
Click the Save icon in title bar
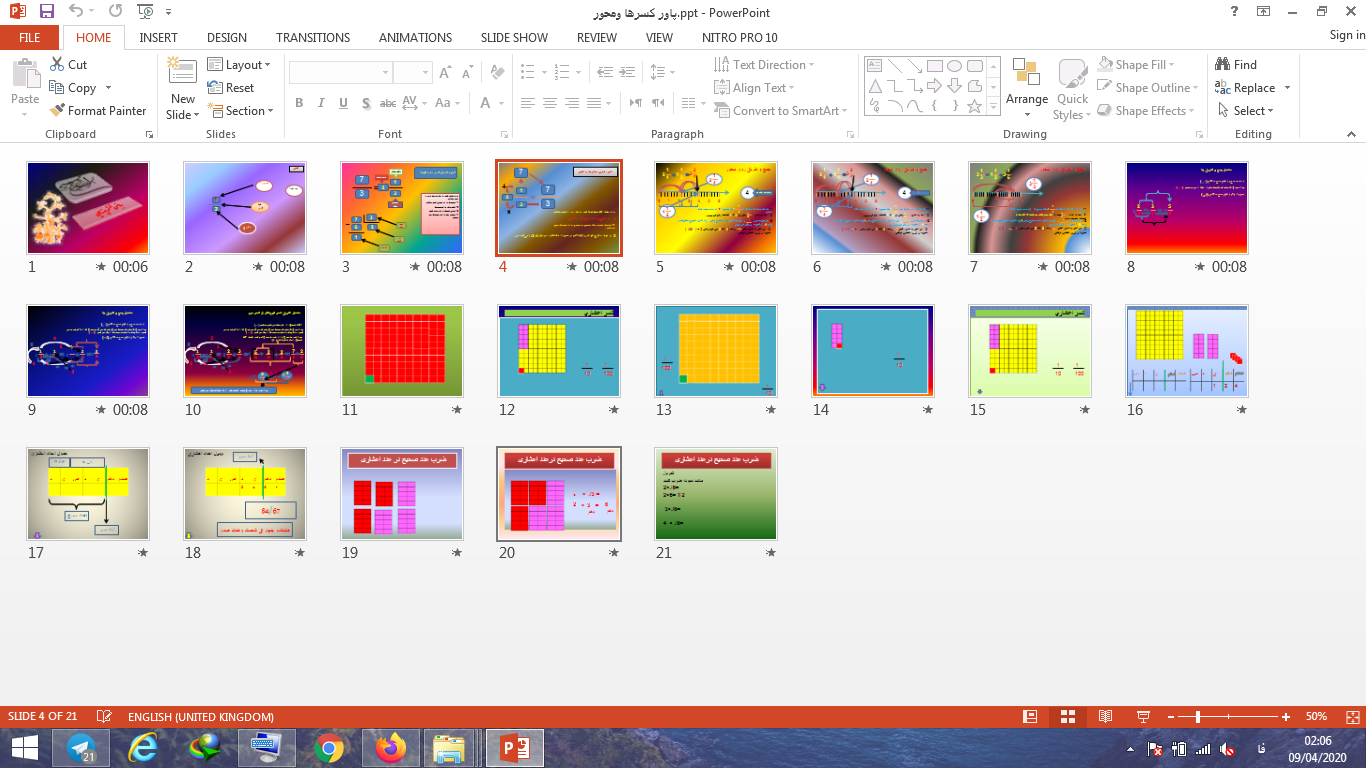pos(46,12)
